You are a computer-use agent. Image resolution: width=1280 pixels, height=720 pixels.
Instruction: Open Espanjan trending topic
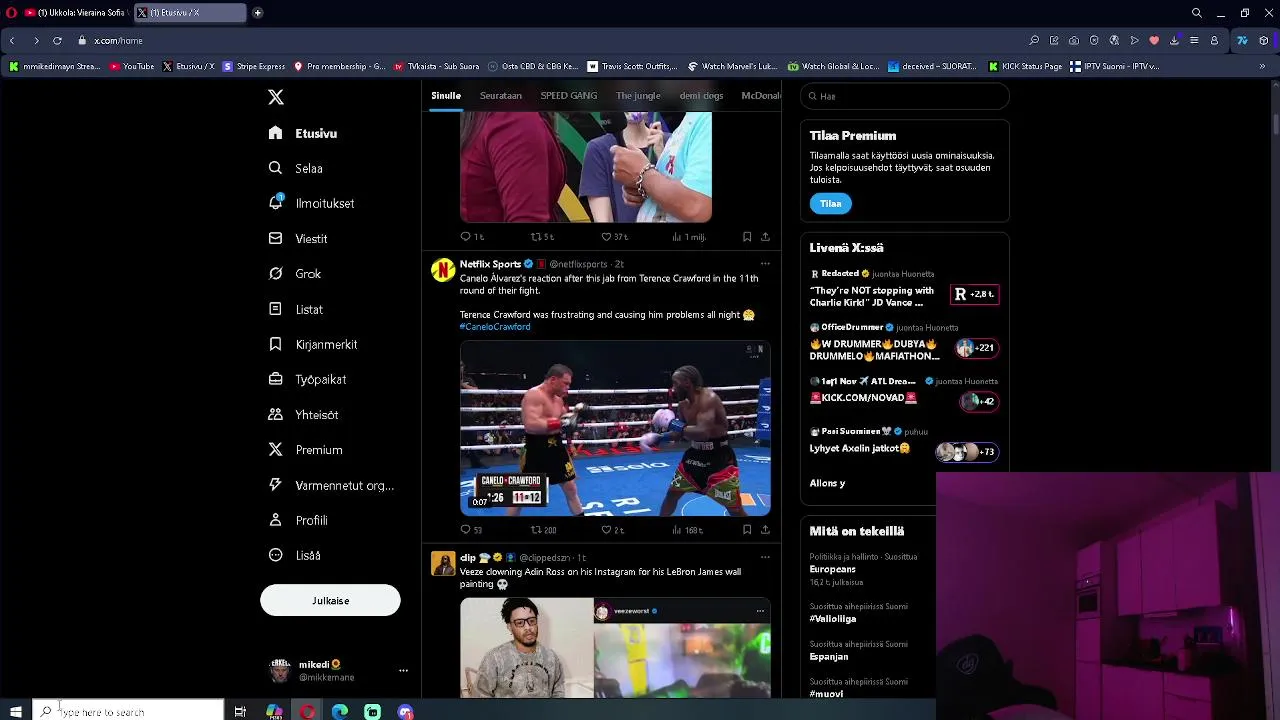click(x=829, y=657)
